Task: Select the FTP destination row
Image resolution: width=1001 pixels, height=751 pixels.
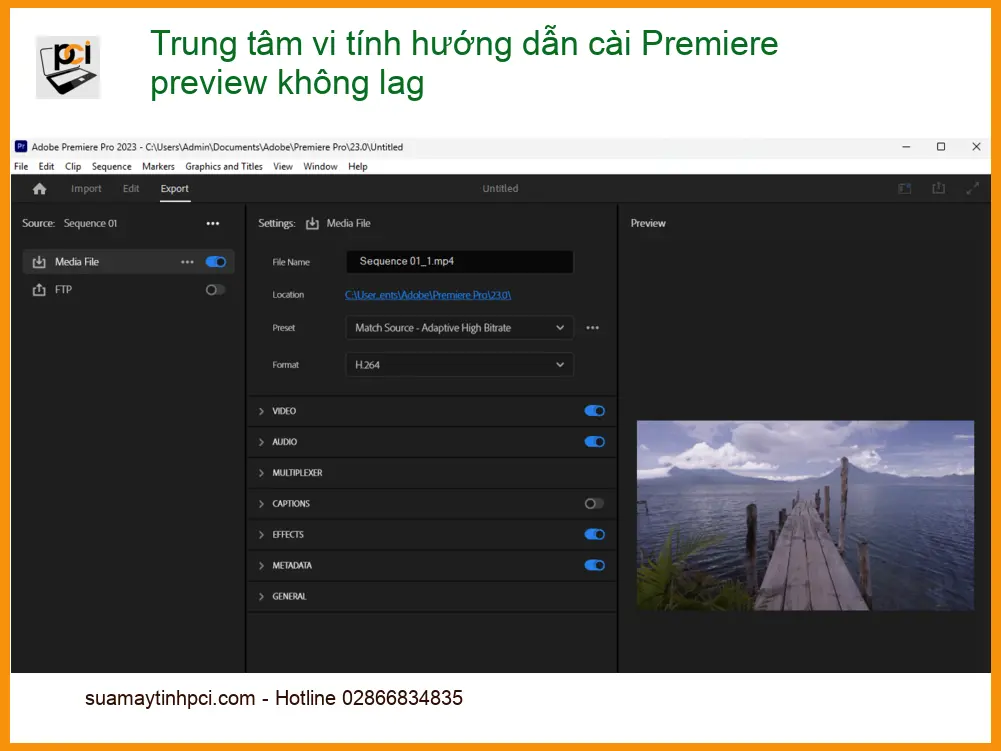Action: 128,290
